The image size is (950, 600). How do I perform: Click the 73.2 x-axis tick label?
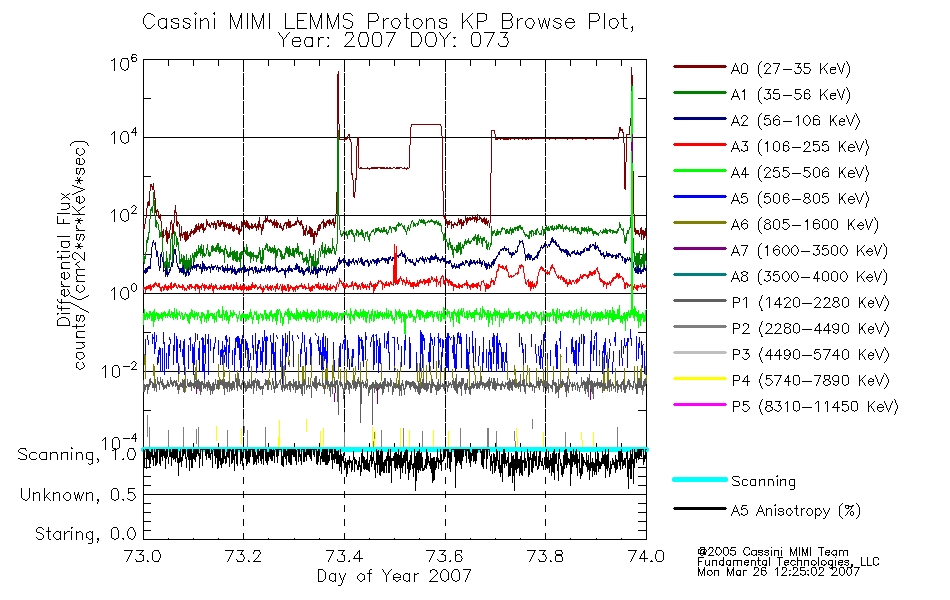[244, 556]
